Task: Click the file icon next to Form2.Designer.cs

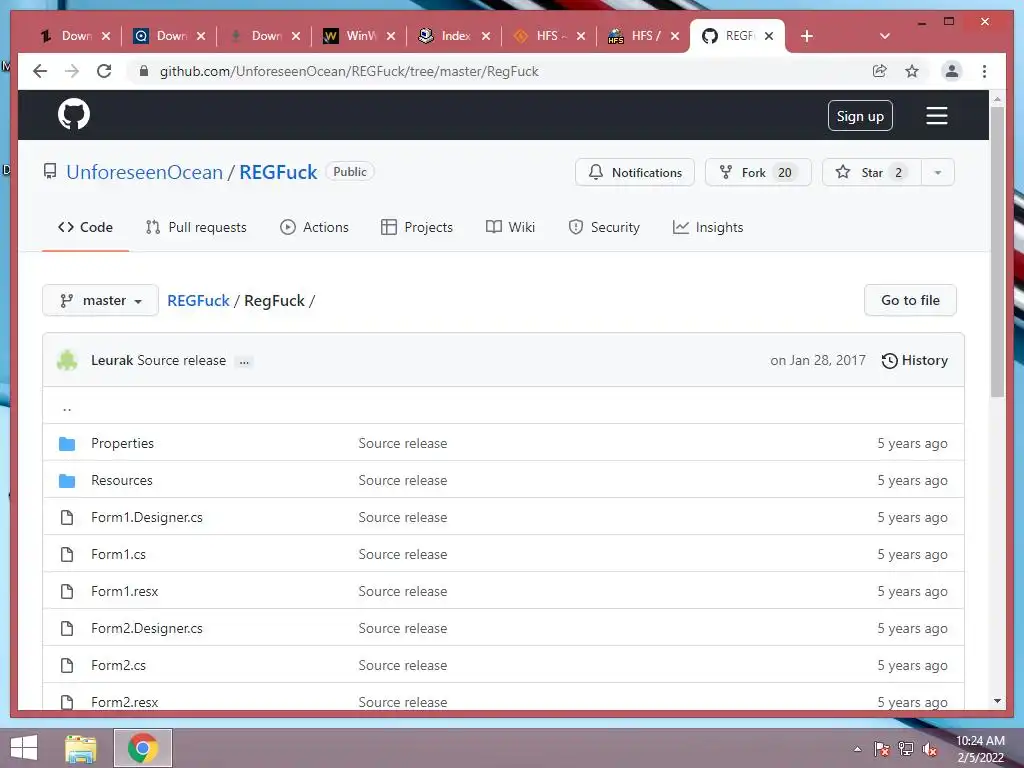Action: click(67, 628)
